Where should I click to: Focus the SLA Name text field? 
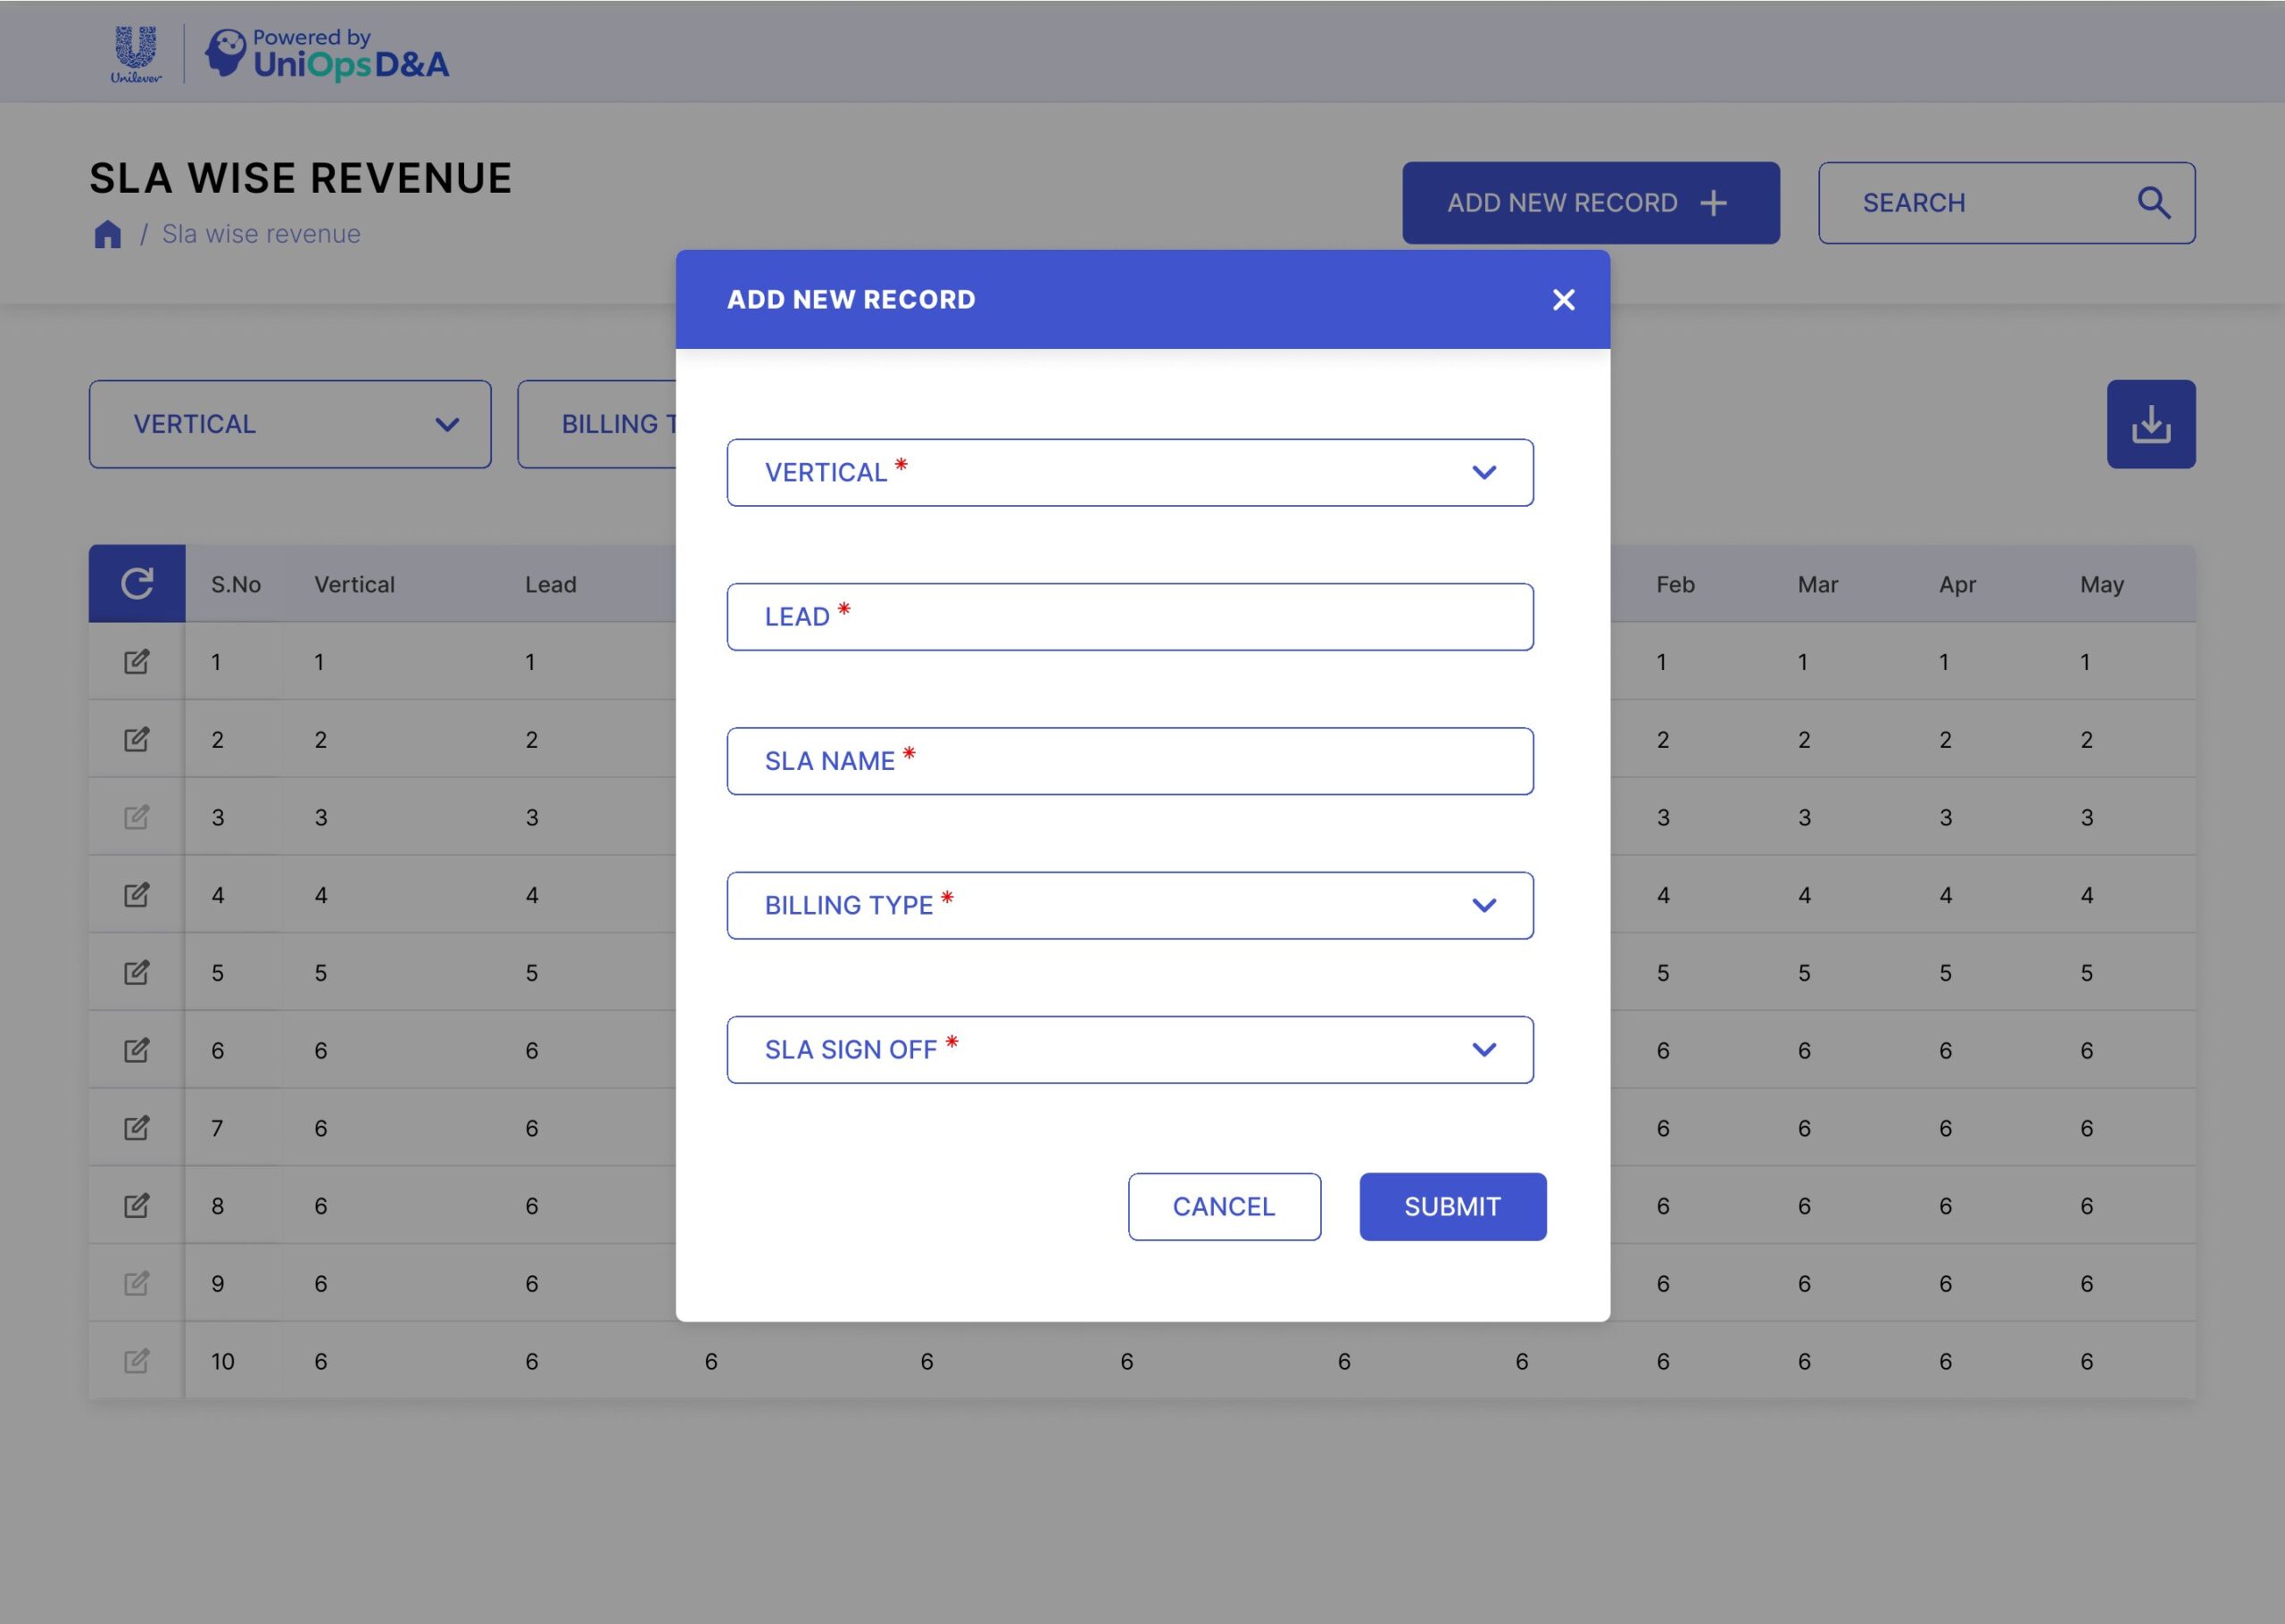point(1129,761)
